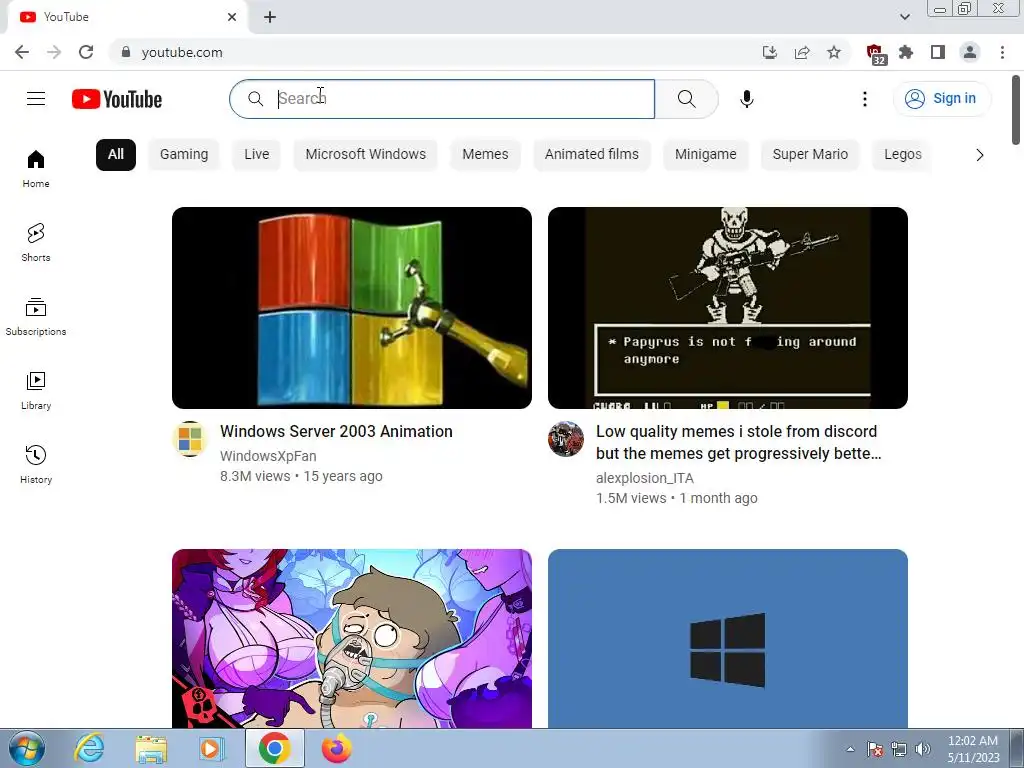Select the Animated films filter chip
1024x768 pixels.
[592, 155]
